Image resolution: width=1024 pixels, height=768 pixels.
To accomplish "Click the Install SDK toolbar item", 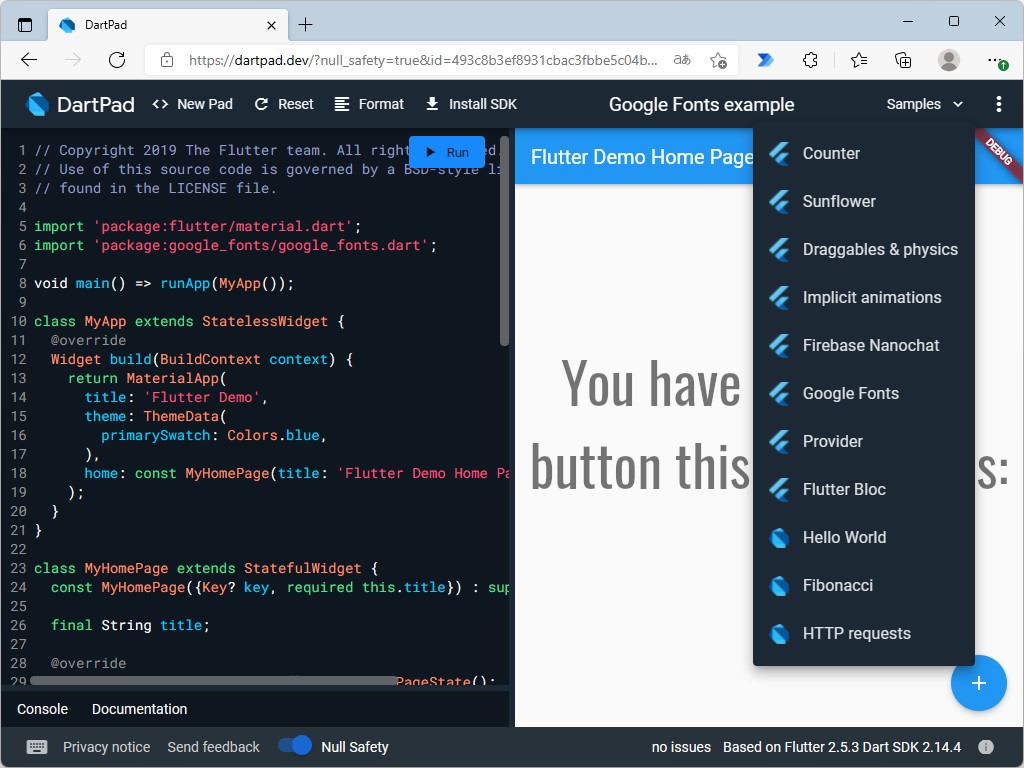I will click(470, 103).
